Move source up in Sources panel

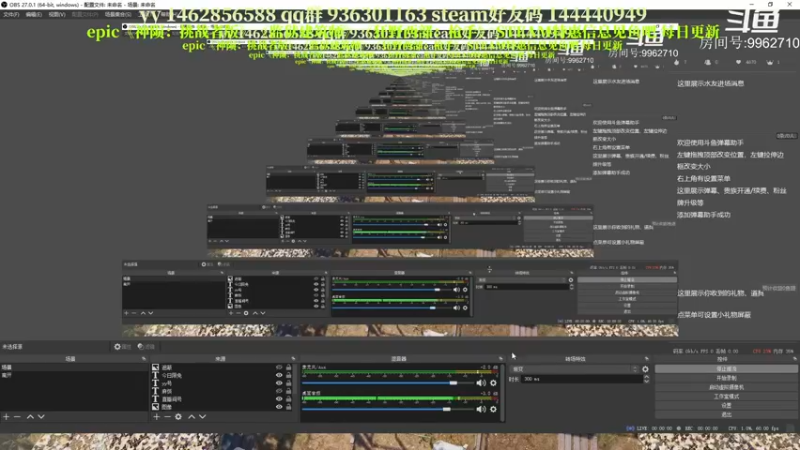coord(191,417)
